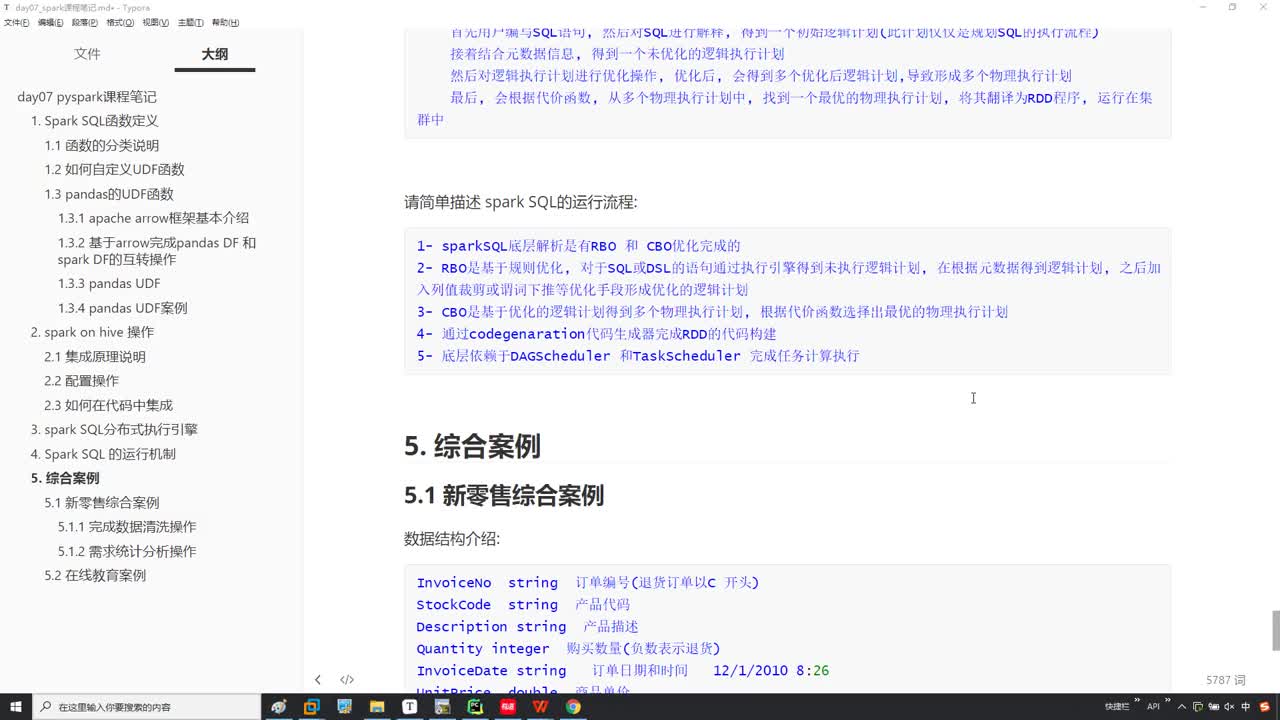1280x720 pixels.
Task: Expand the API toolbar chevron
Action: click(x=1168, y=700)
